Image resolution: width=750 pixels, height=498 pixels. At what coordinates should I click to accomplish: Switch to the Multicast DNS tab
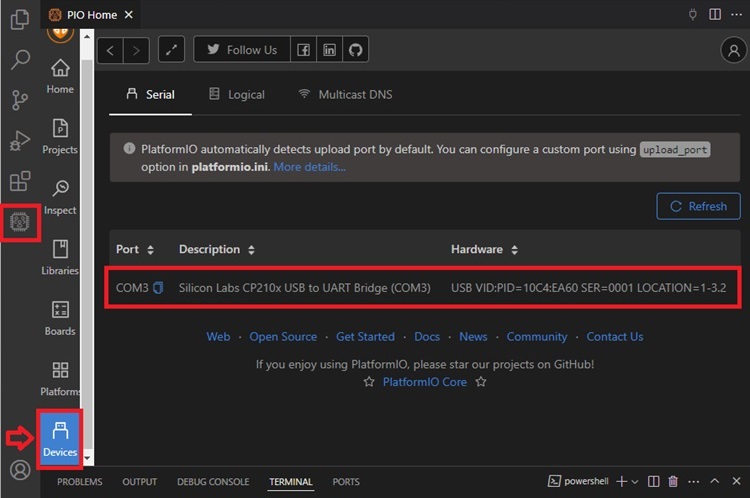345,94
